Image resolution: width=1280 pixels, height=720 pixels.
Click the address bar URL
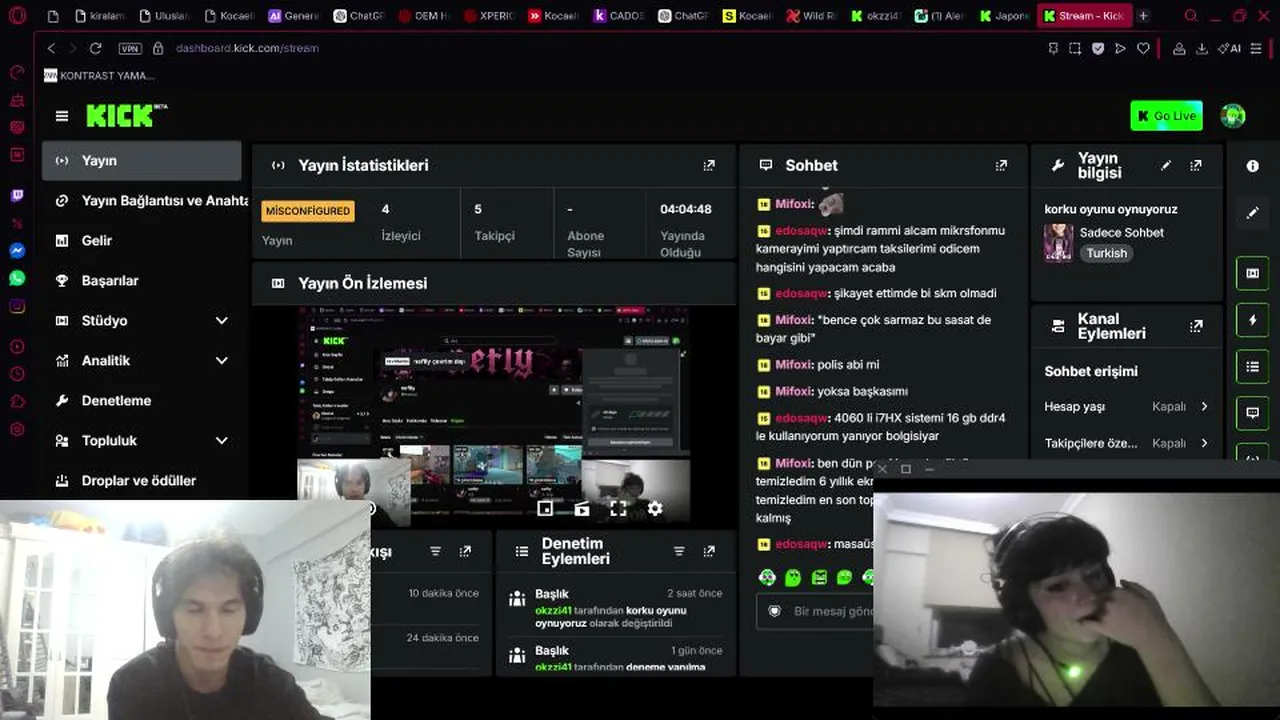click(247, 48)
